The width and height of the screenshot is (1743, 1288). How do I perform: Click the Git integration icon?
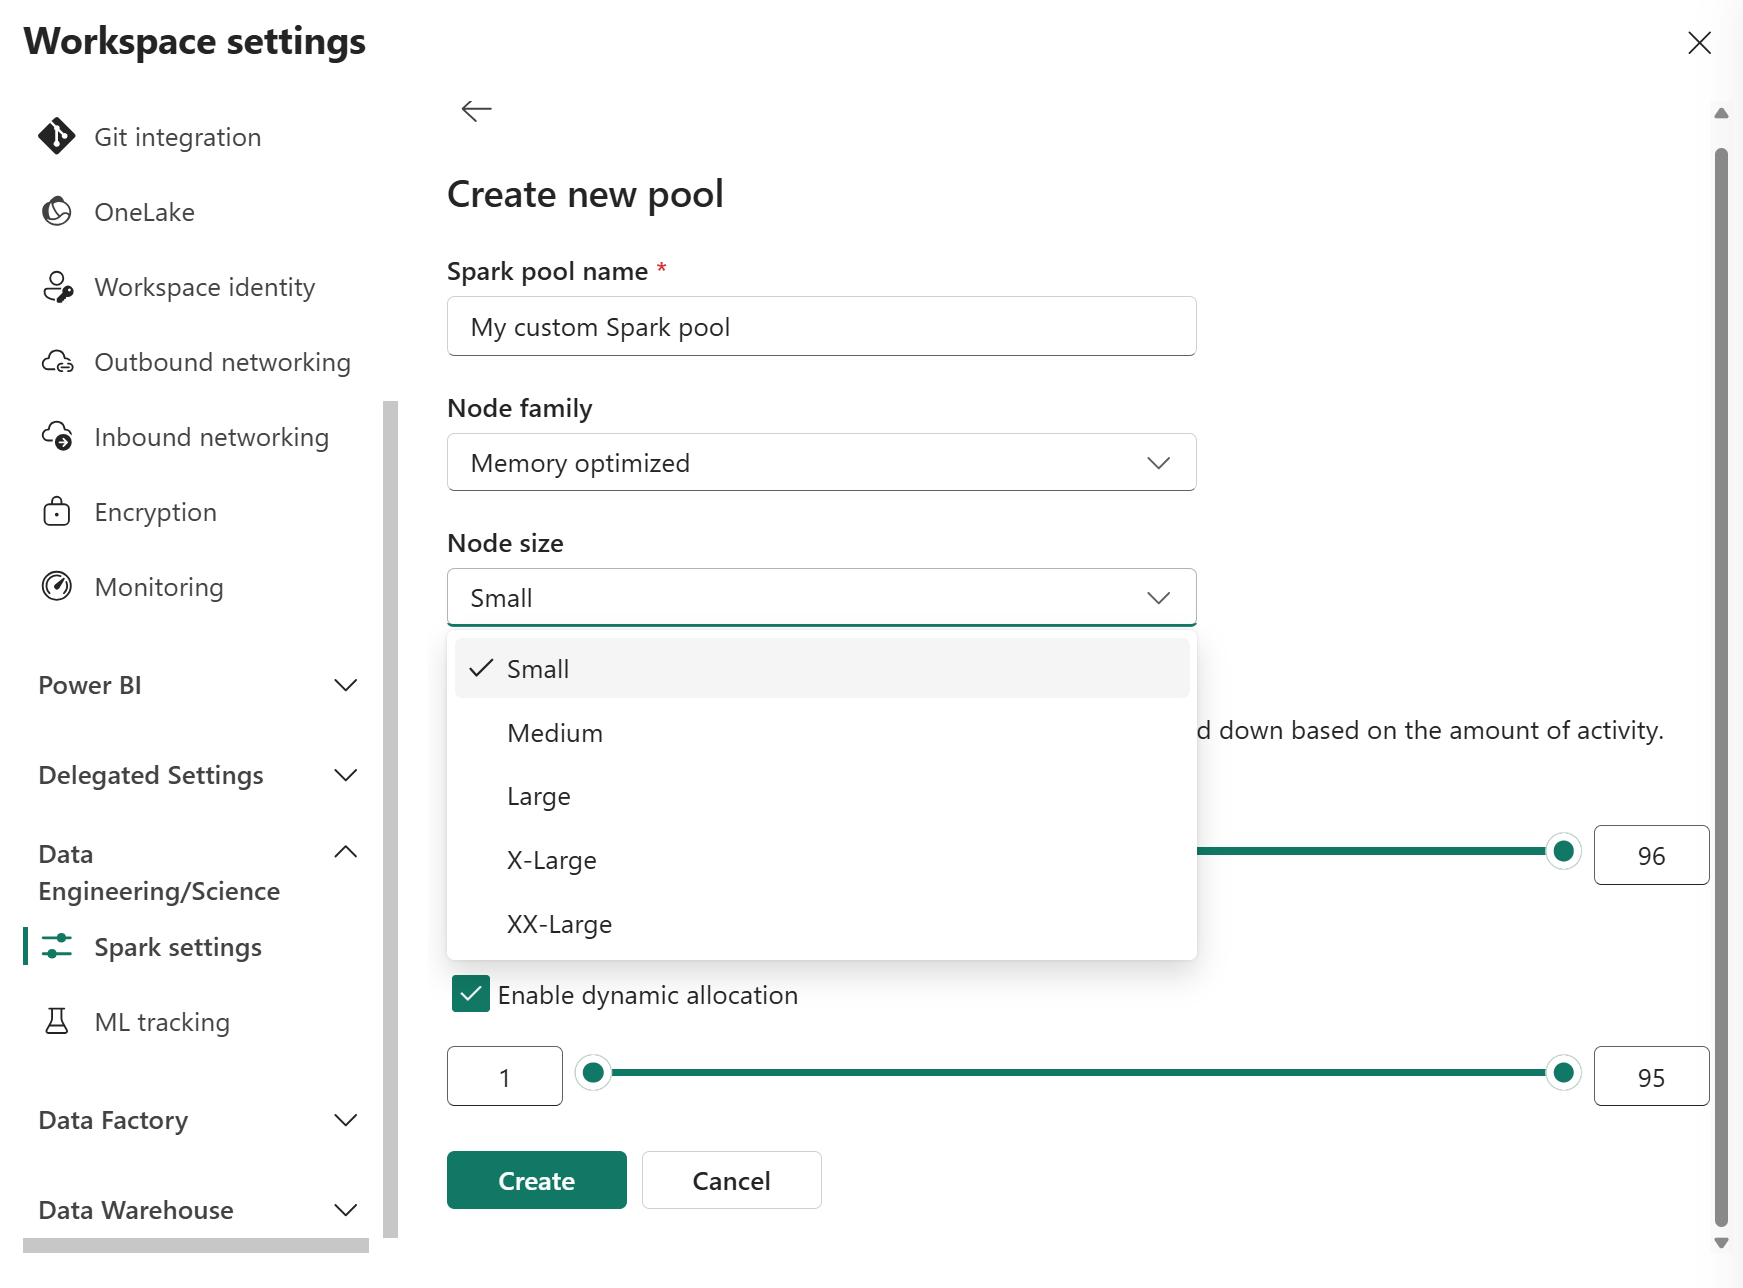pyautogui.click(x=57, y=136)
